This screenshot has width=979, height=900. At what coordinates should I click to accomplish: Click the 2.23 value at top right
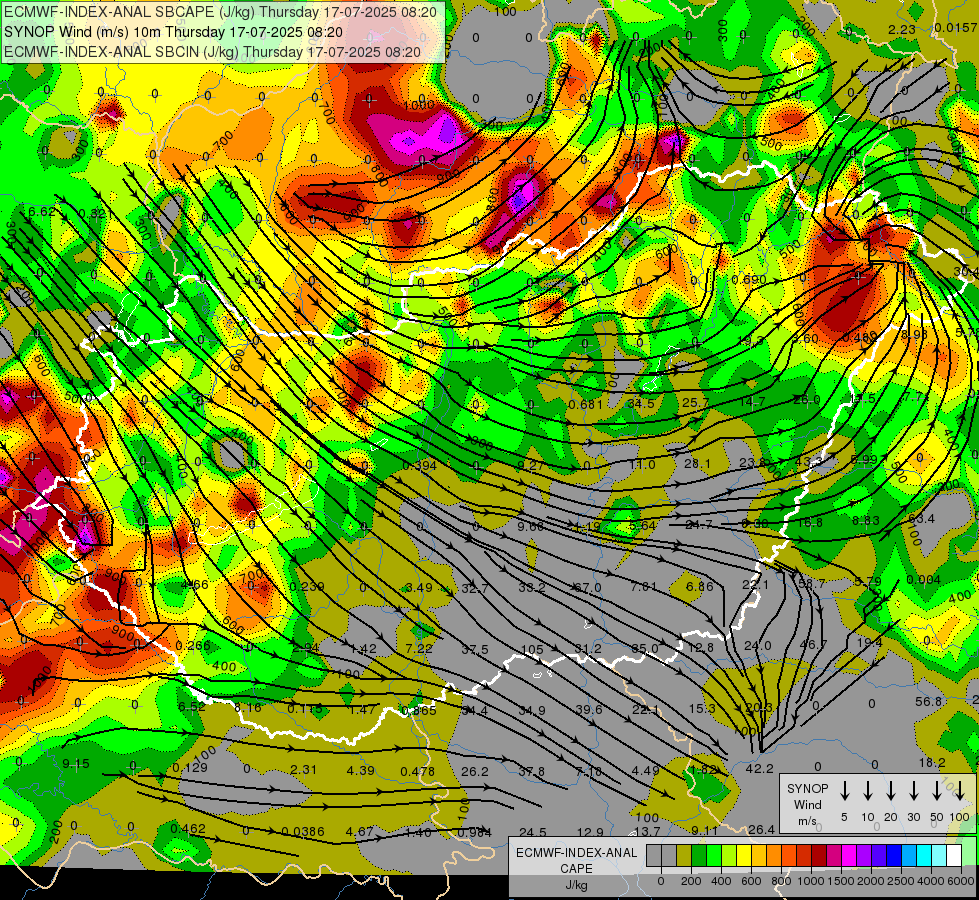point(902,29)
